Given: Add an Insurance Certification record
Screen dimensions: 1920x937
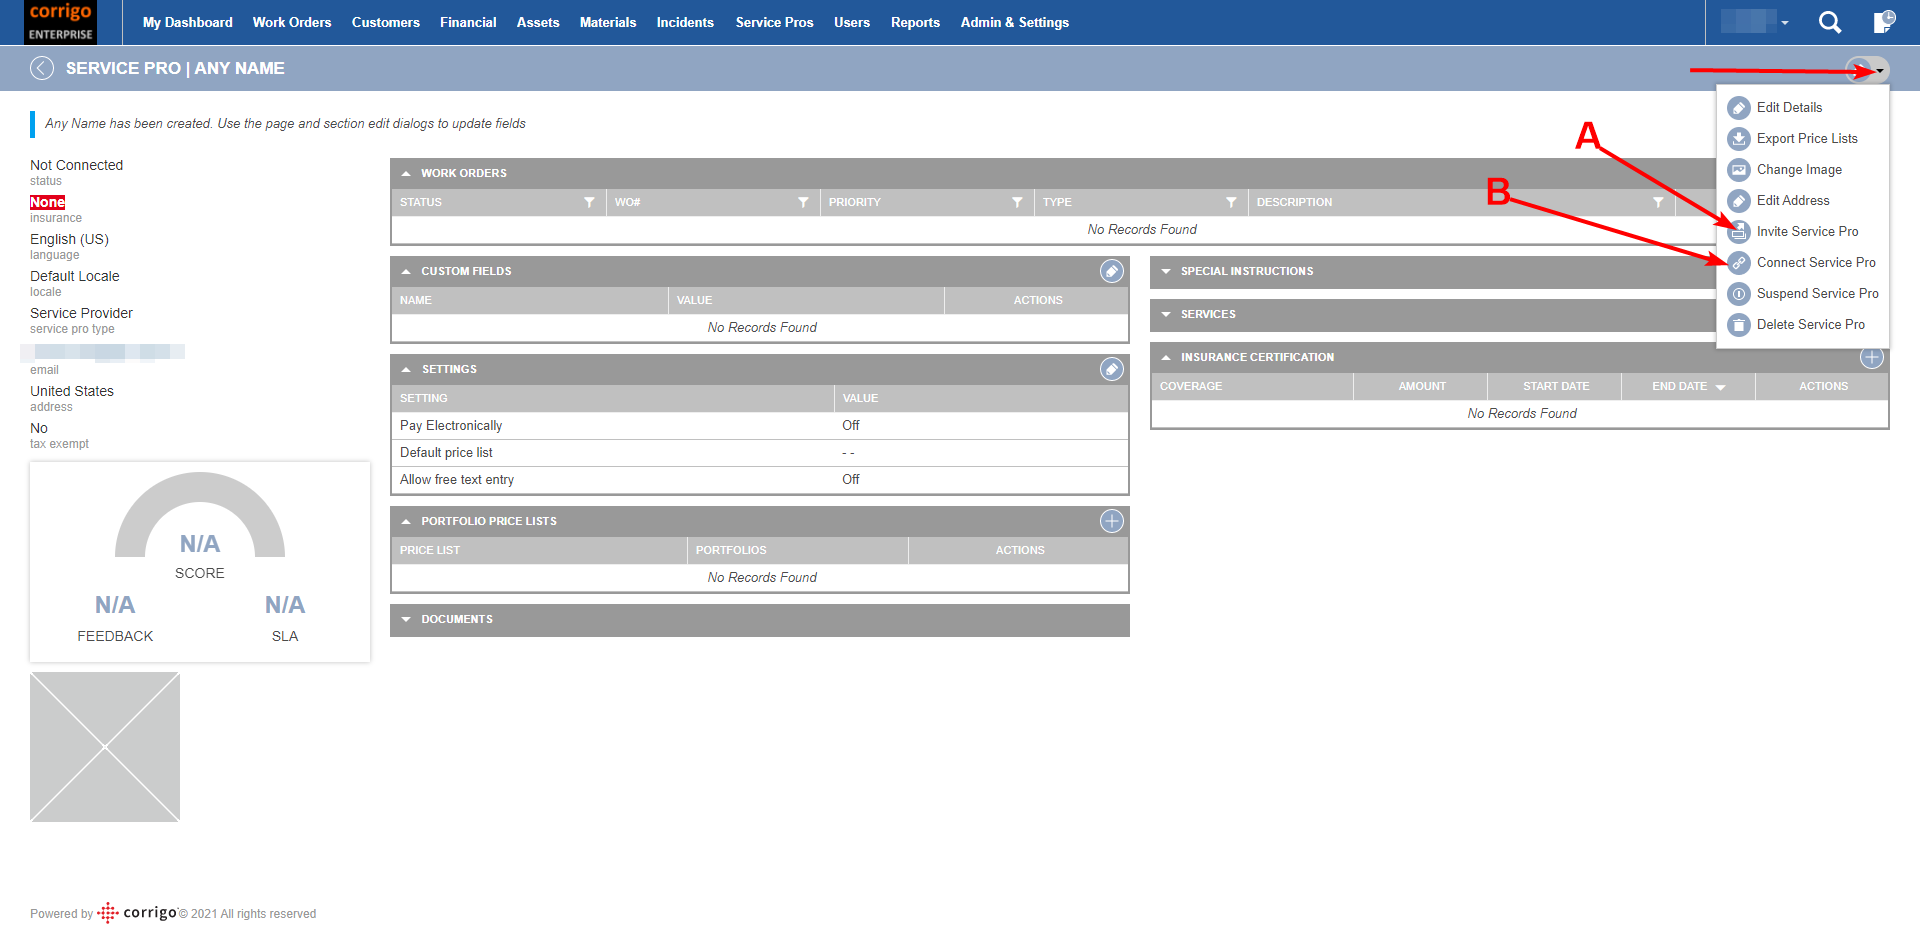Looking at the screenshot, I should point(1871,357).
